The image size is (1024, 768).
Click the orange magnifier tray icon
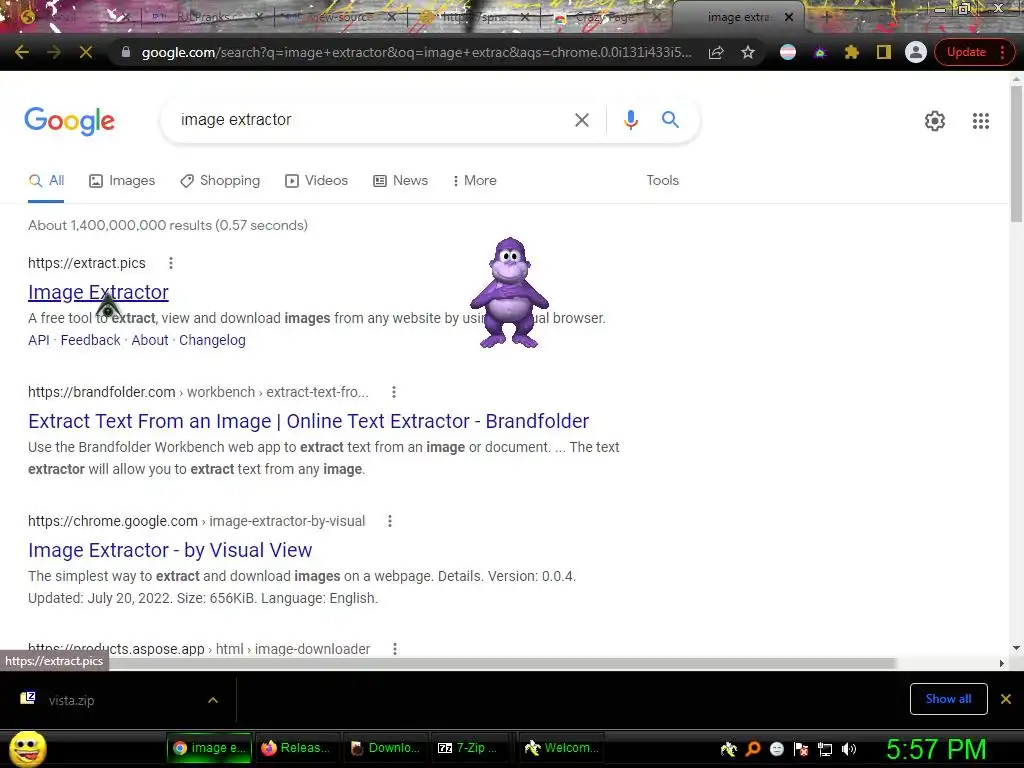point(753,749)
